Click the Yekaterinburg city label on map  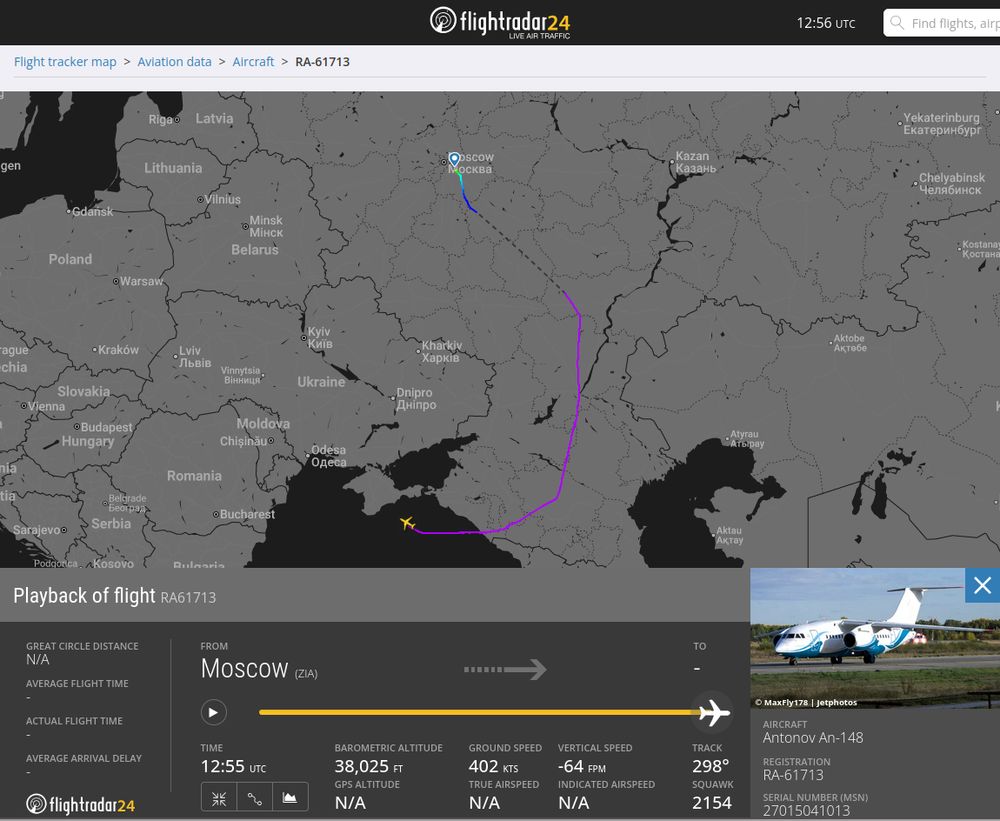point(942,123)
